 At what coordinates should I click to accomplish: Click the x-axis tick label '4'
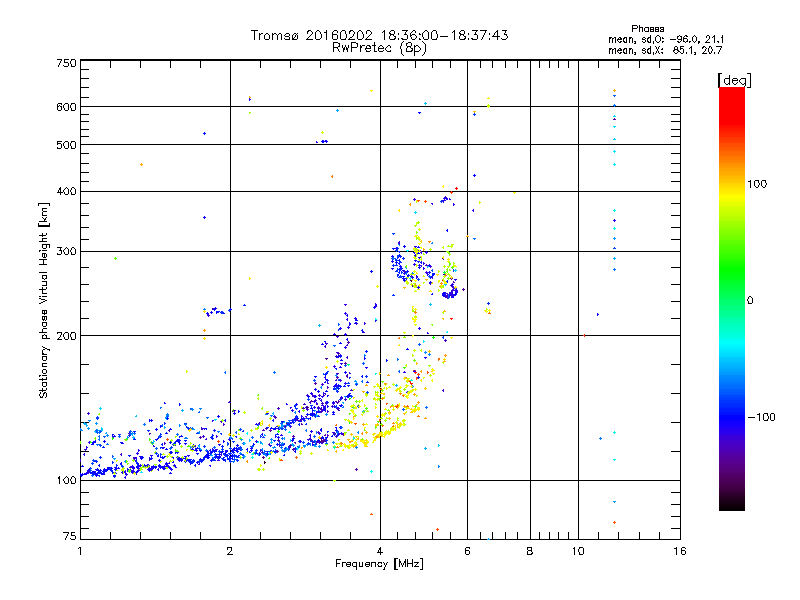(380, 551)
